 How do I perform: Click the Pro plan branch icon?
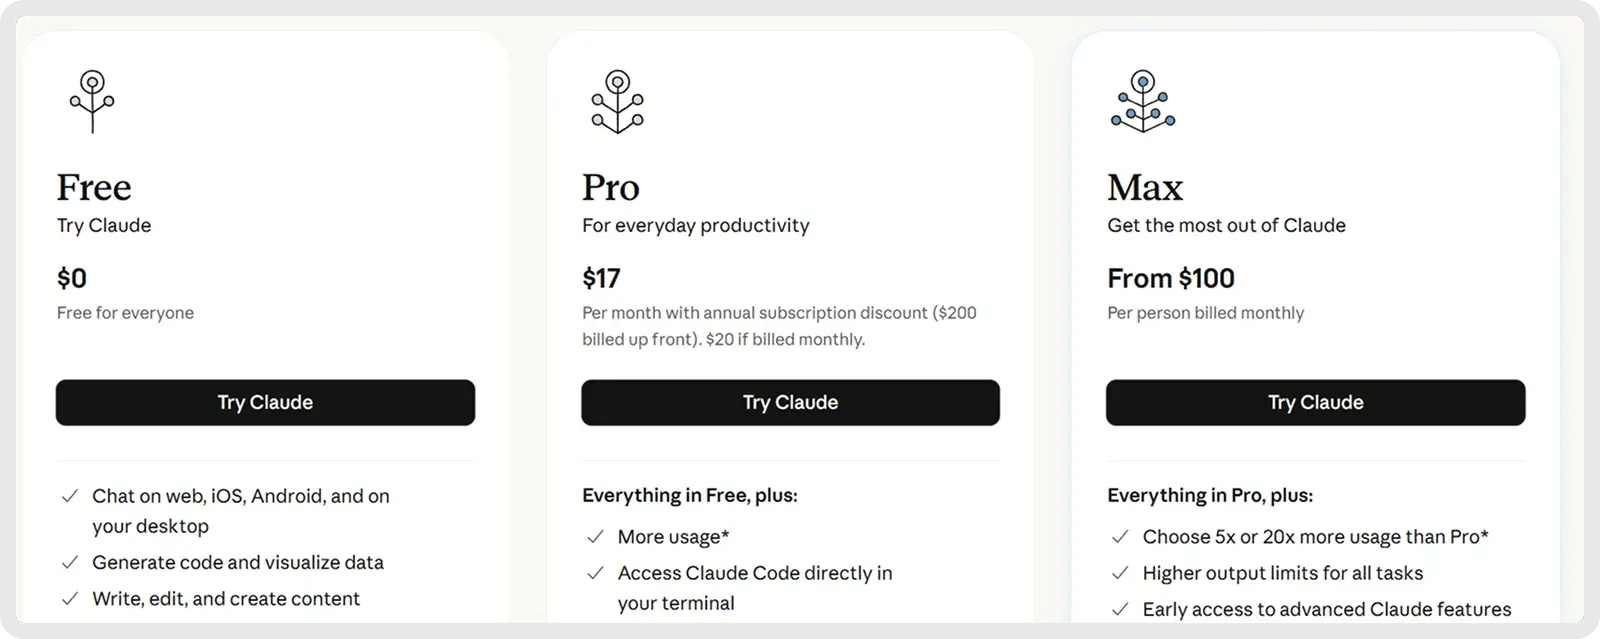click(x=617, y=100)
